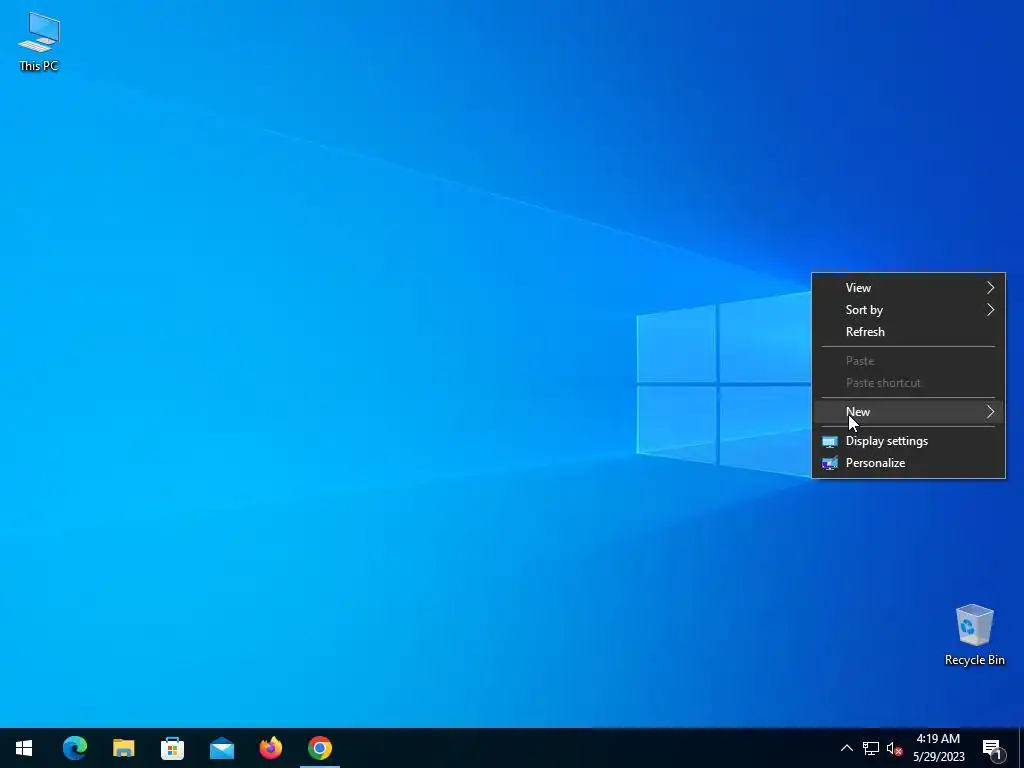
Task: Select the This PC desktop icon
Action: [x=39, y=40]
